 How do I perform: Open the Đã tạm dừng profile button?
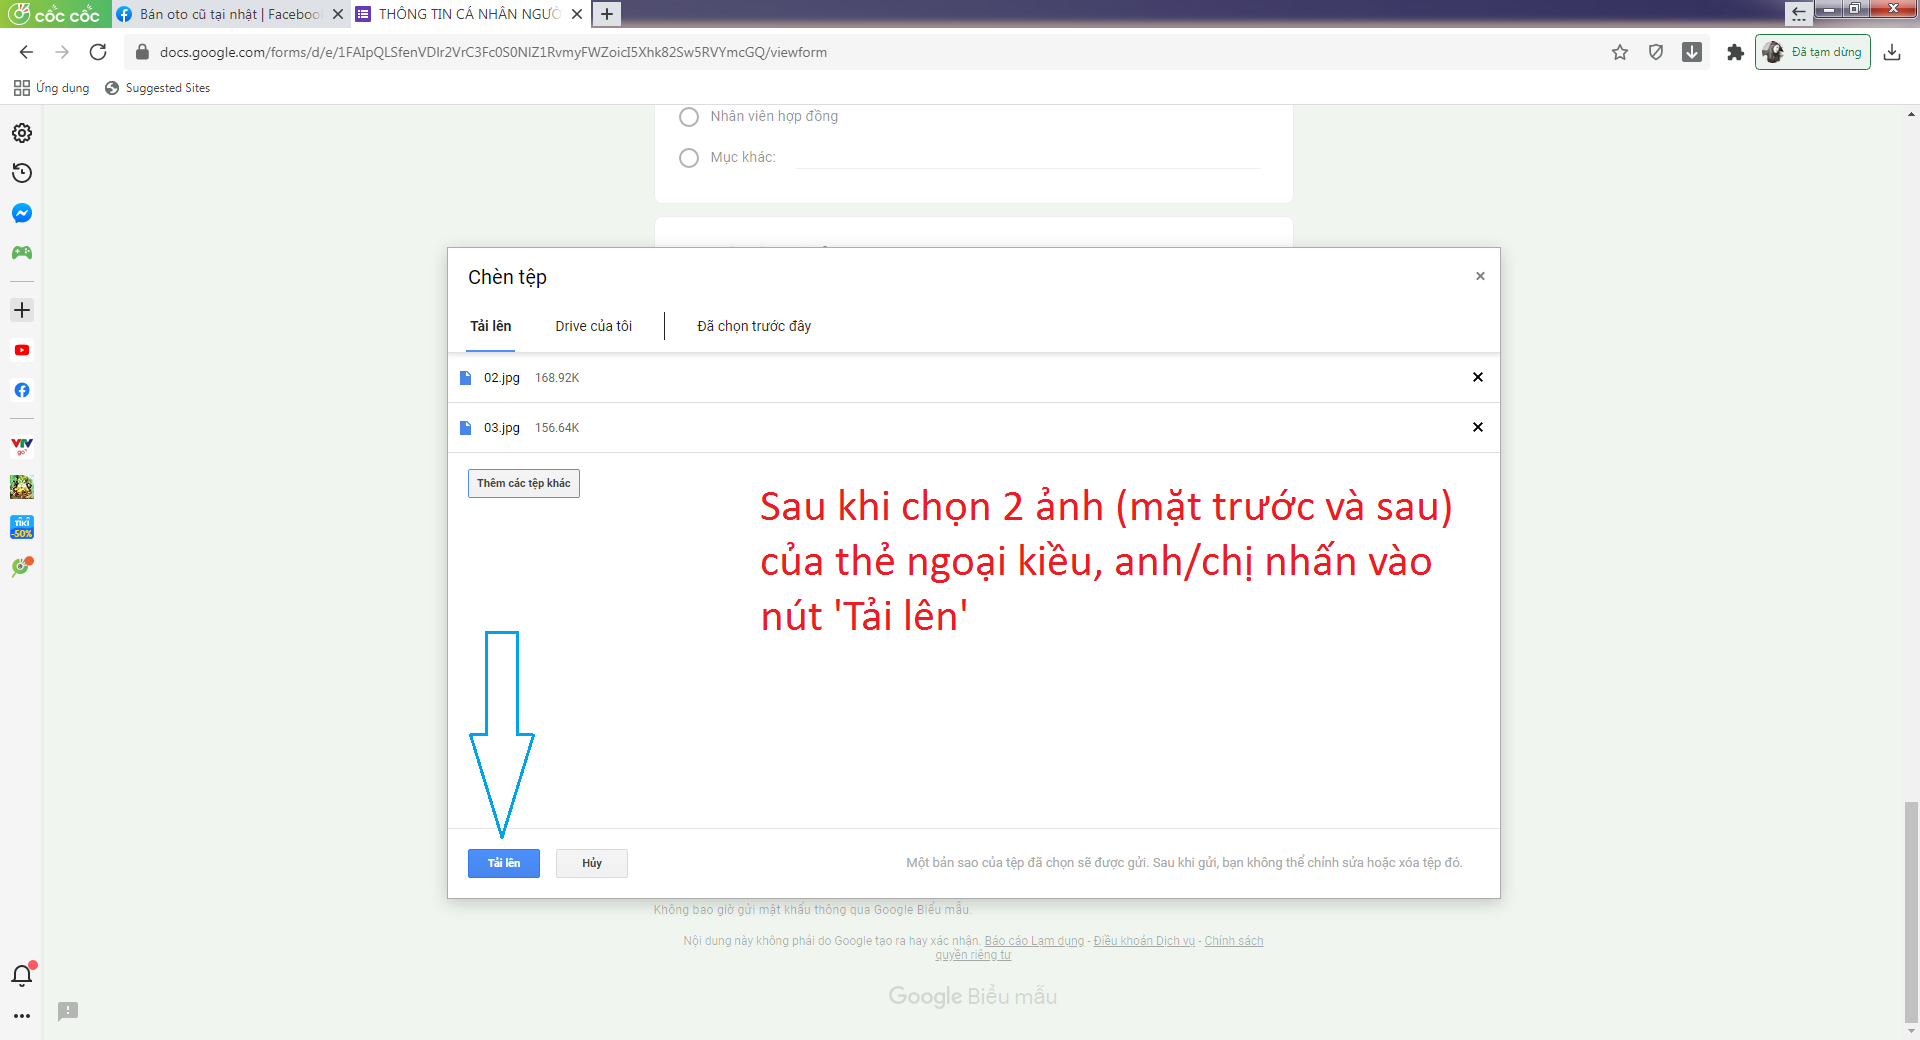point(1813,52)
